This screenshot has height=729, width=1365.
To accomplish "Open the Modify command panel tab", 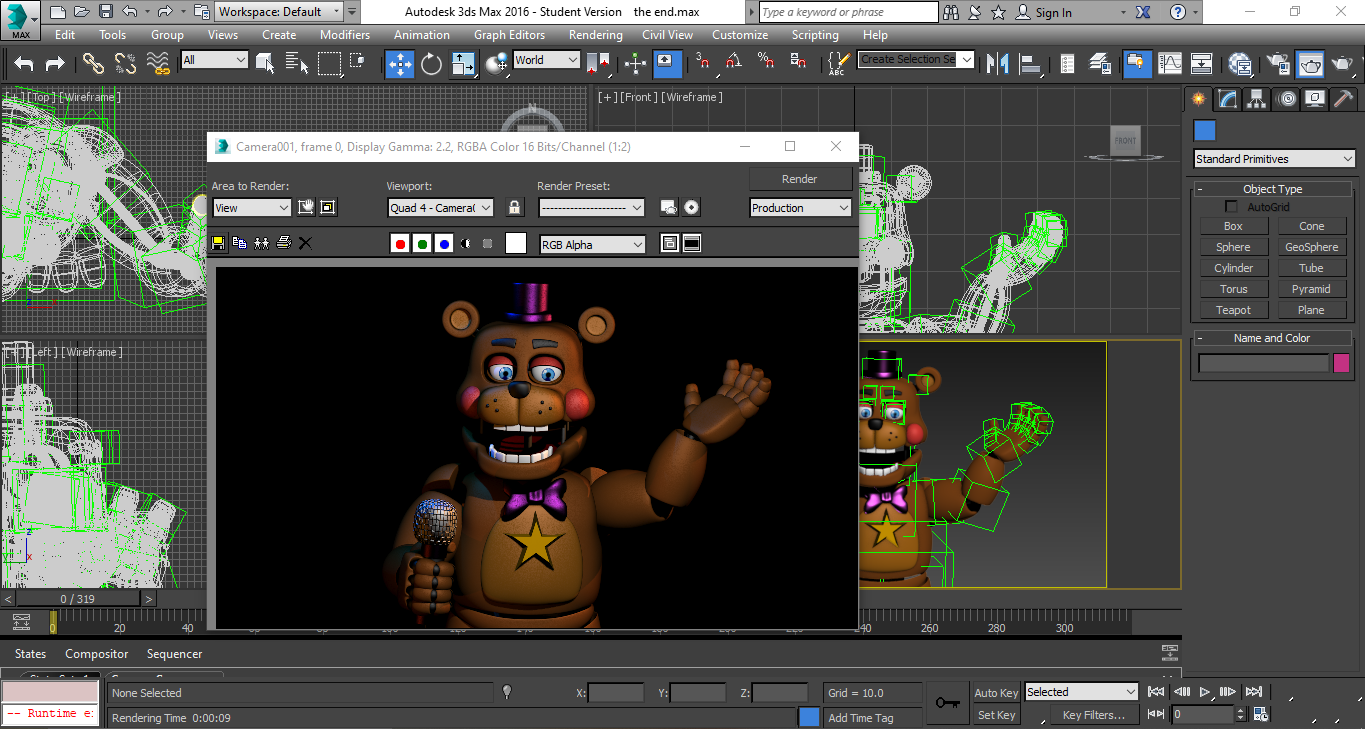I will point(1227,98).
